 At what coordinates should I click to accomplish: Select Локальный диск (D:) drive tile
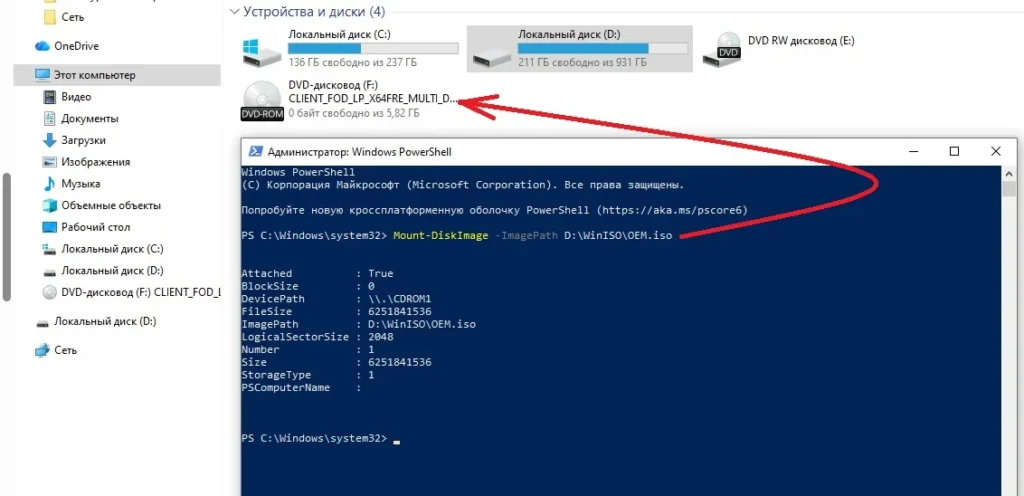point(579,48)
